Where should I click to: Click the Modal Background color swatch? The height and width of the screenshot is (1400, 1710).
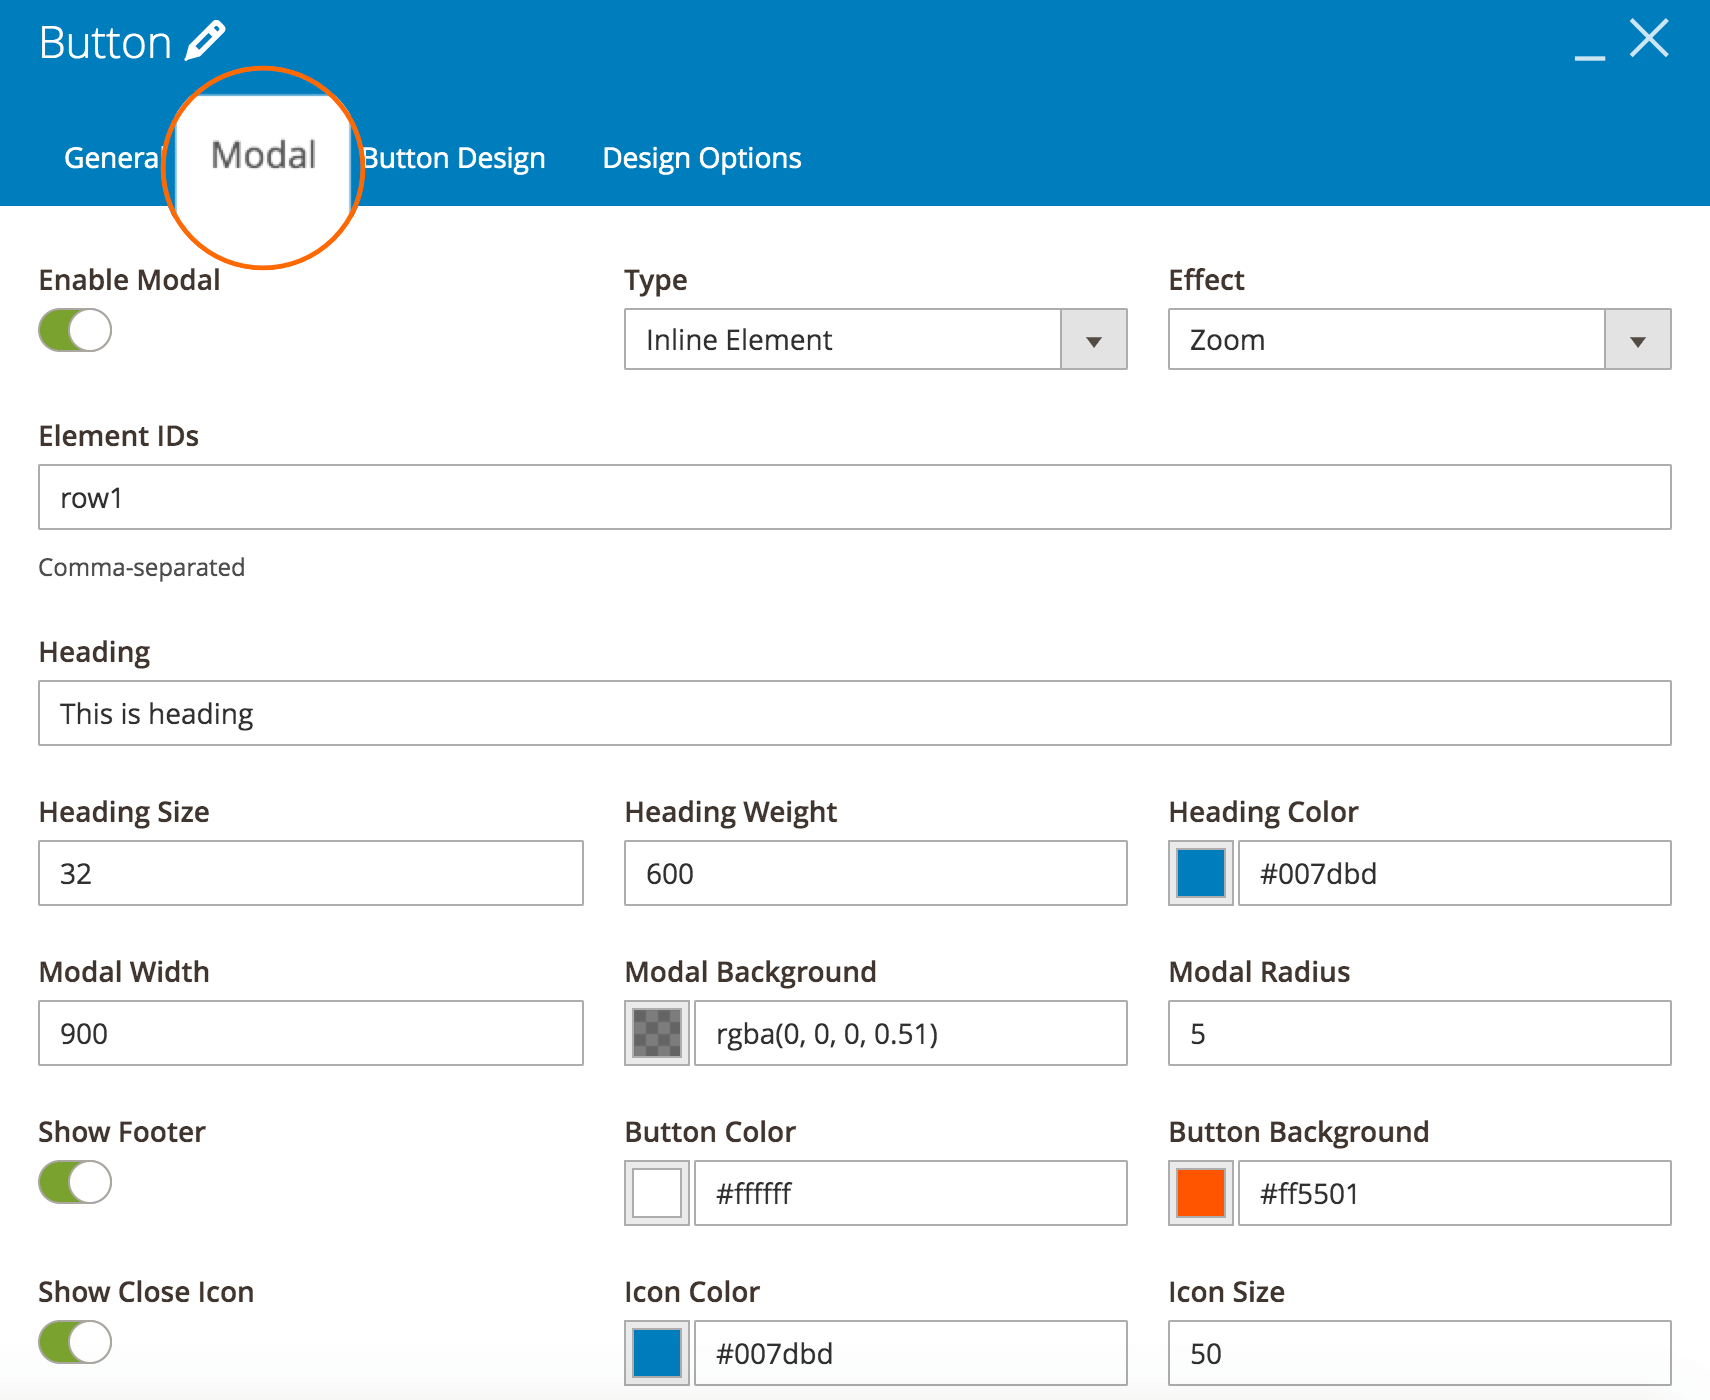point(655,1033)
